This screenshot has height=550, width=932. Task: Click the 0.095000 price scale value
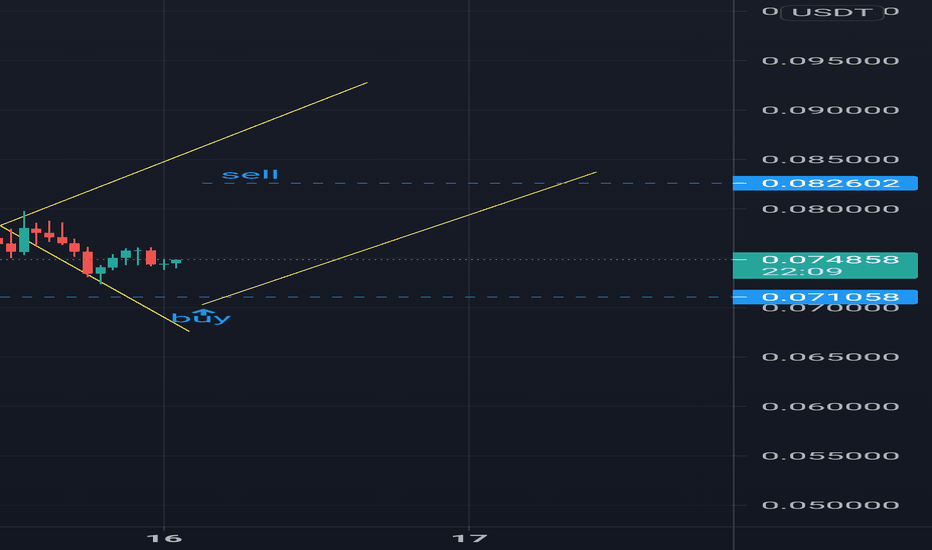pos(830,61)
